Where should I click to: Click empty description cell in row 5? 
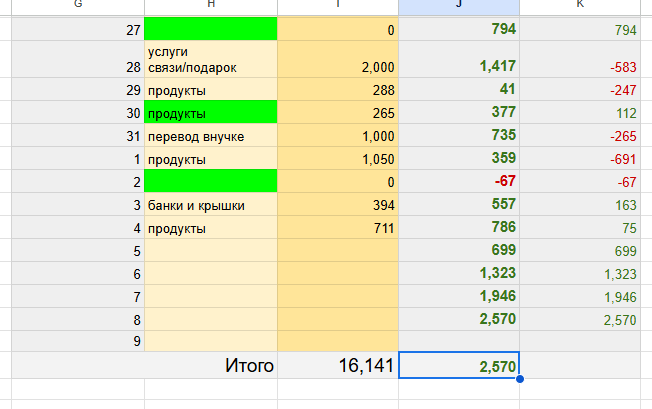(x=211, y=250)
